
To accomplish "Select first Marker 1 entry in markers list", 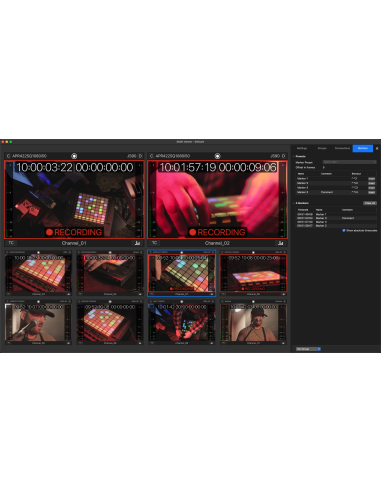I will pos(336,214).
